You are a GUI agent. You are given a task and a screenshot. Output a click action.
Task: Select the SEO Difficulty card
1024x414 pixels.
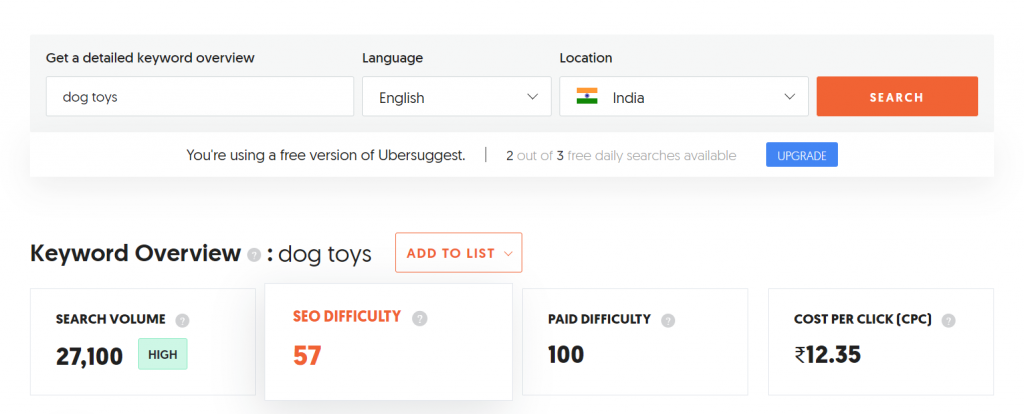coord(389,342)
